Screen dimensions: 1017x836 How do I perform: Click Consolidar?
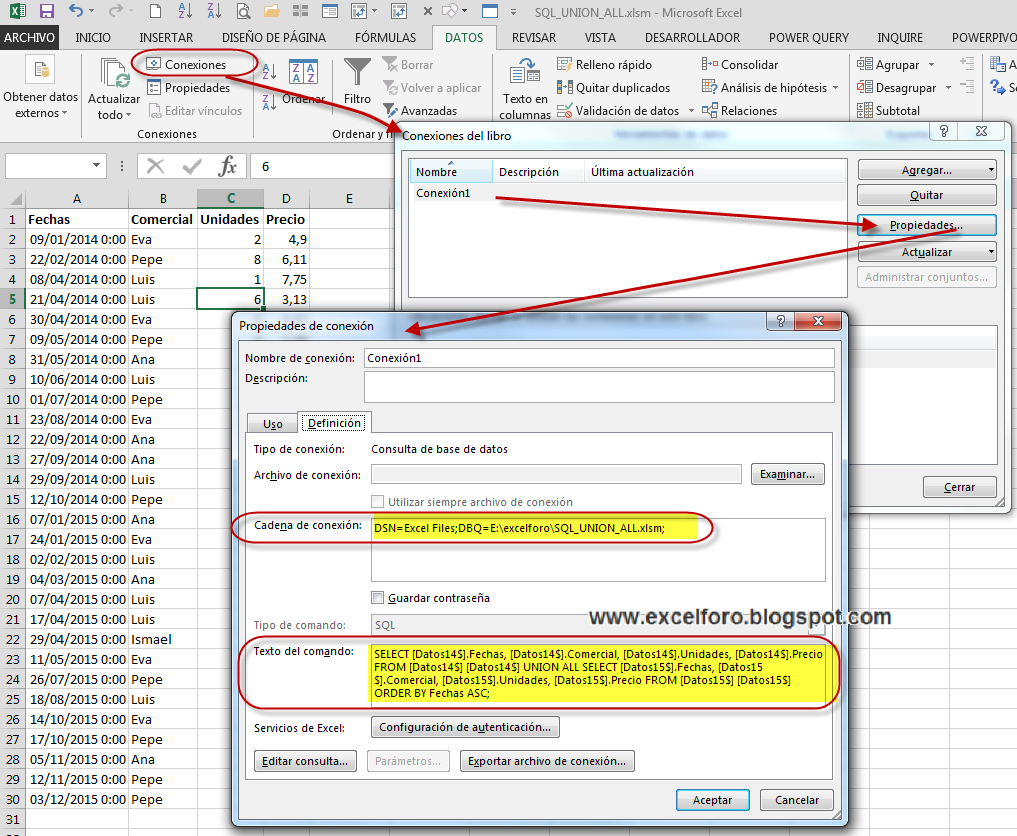pos(739,64)
